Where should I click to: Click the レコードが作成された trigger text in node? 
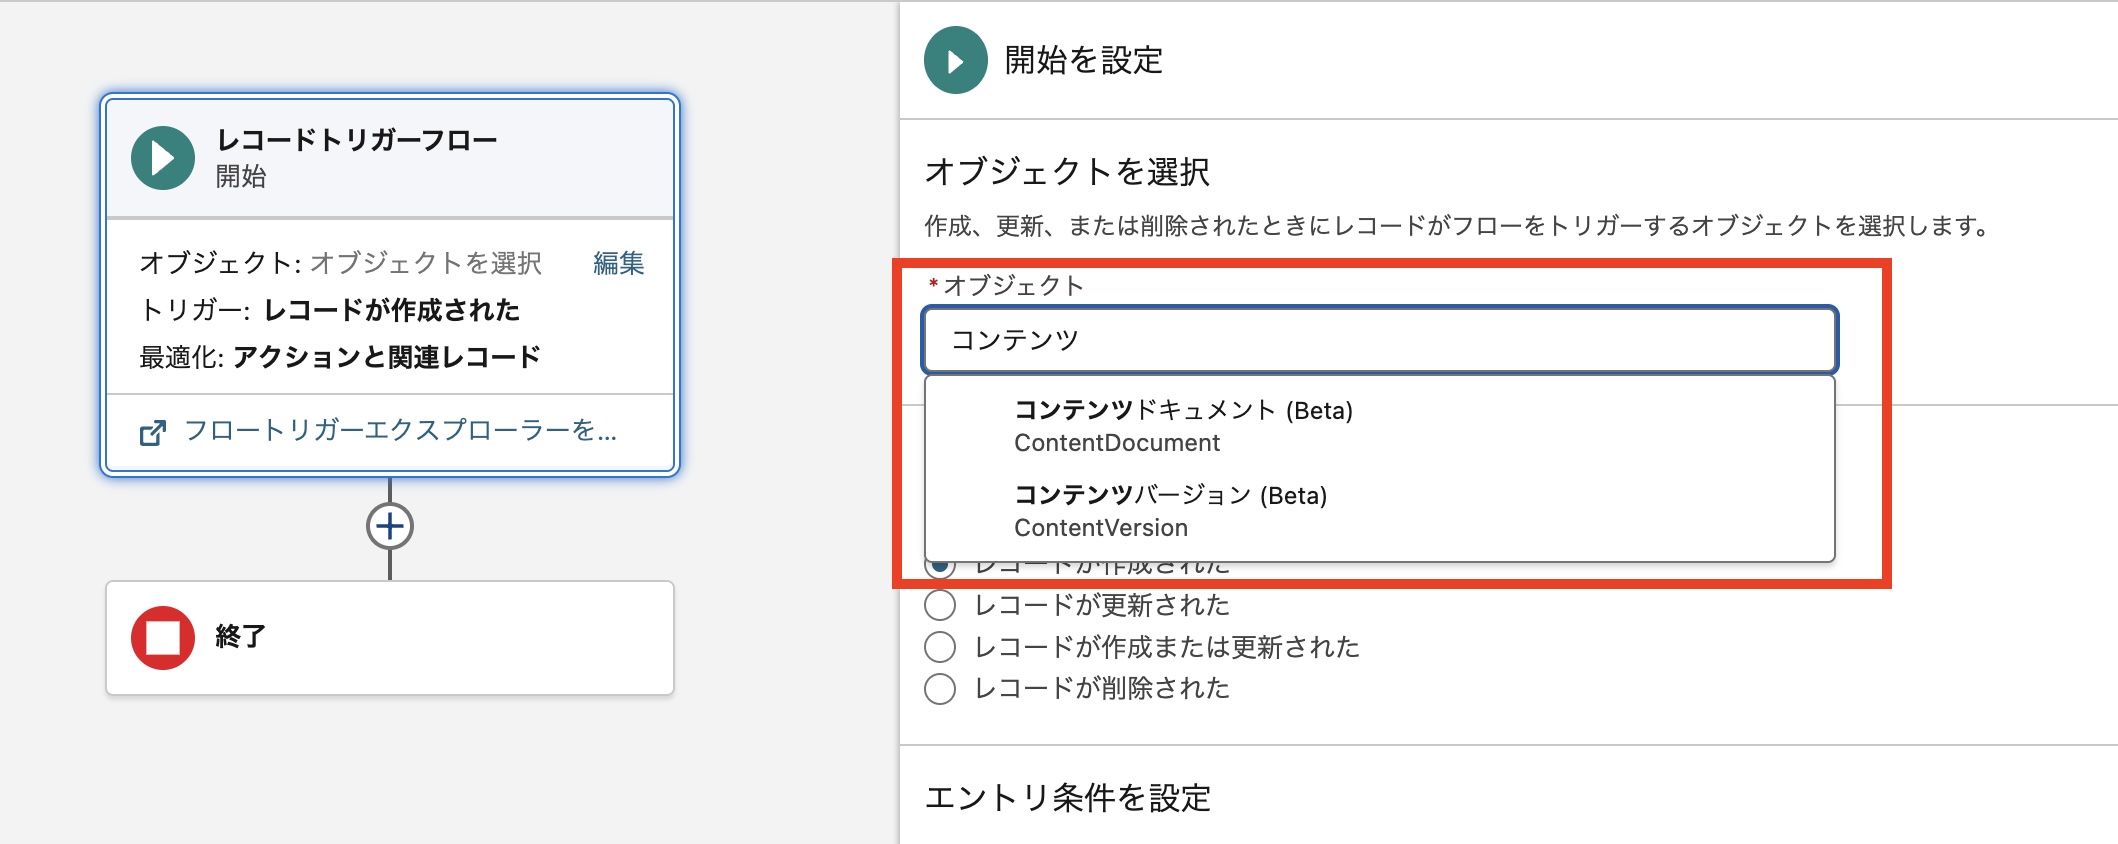(x=391, y=310)
